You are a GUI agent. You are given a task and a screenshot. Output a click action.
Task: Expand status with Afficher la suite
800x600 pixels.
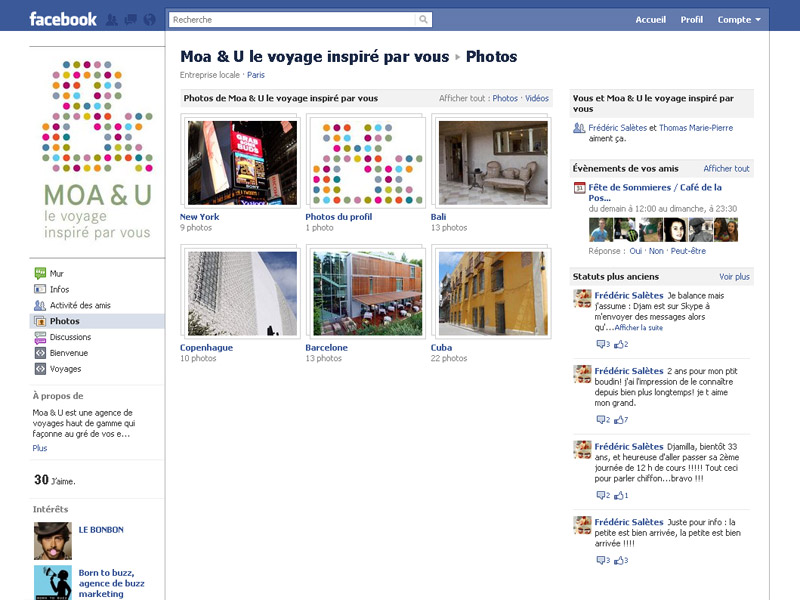click(639, 328)
